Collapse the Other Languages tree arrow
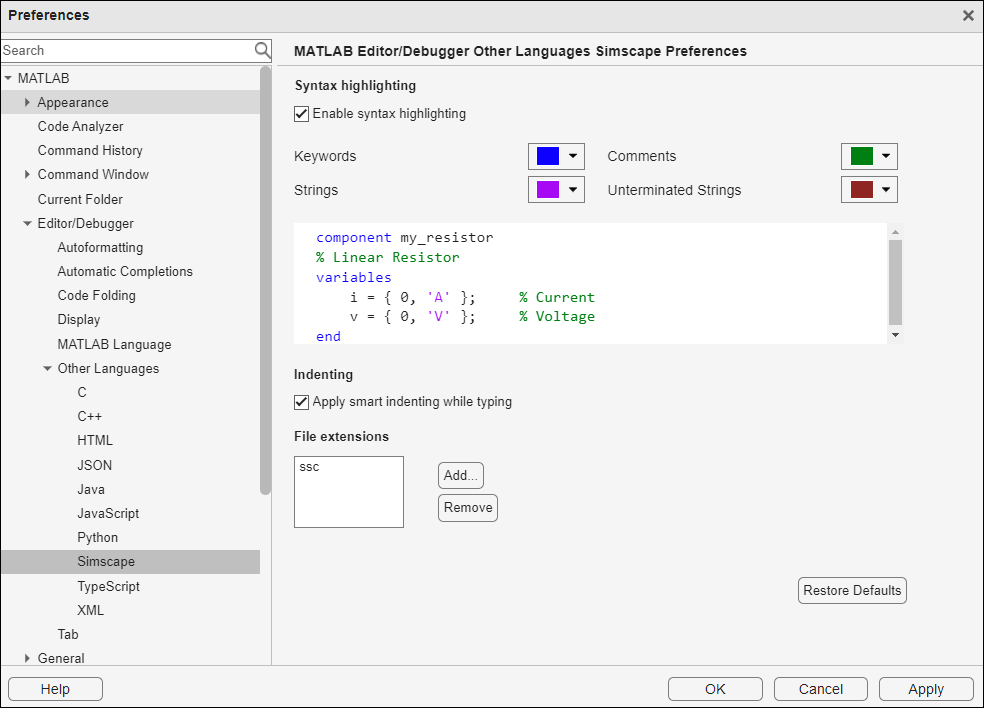984x708 pixels. coord(47,368)
